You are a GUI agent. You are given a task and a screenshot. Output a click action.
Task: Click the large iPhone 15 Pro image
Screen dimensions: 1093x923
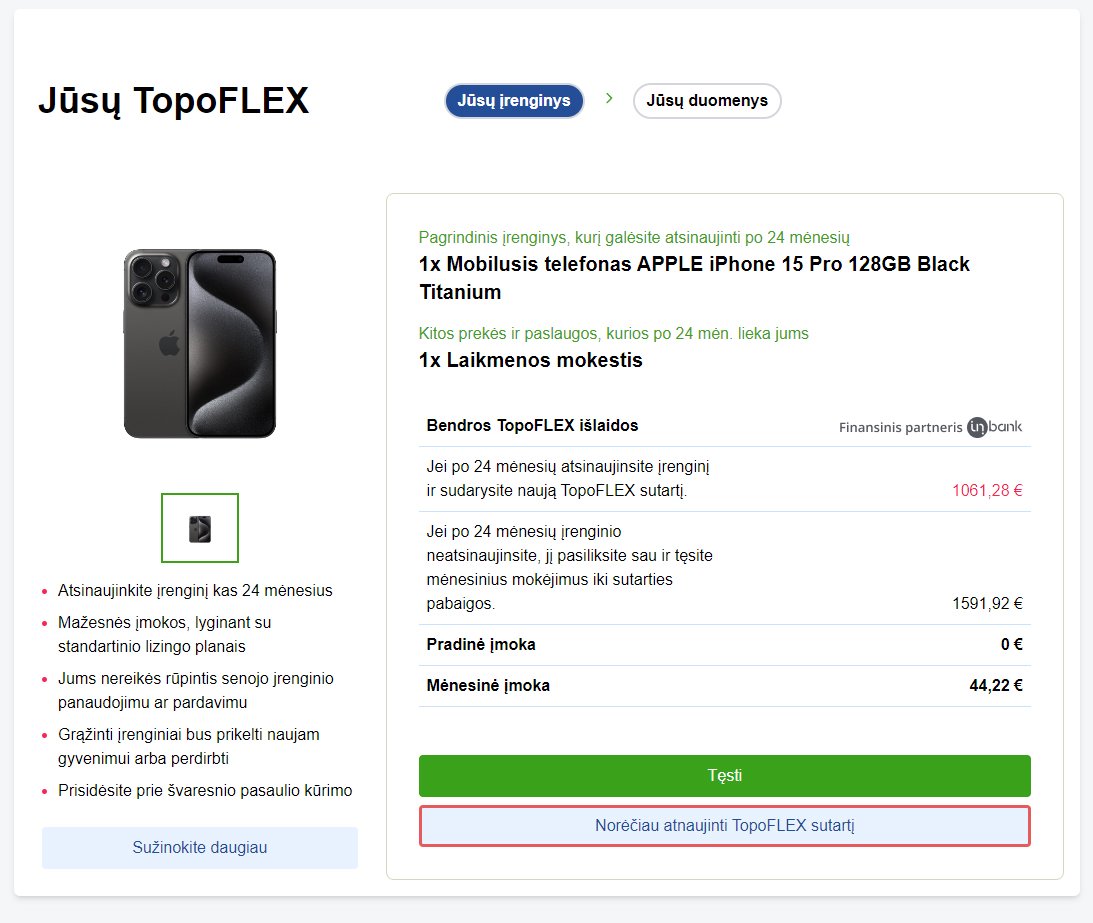pos(200,344)
